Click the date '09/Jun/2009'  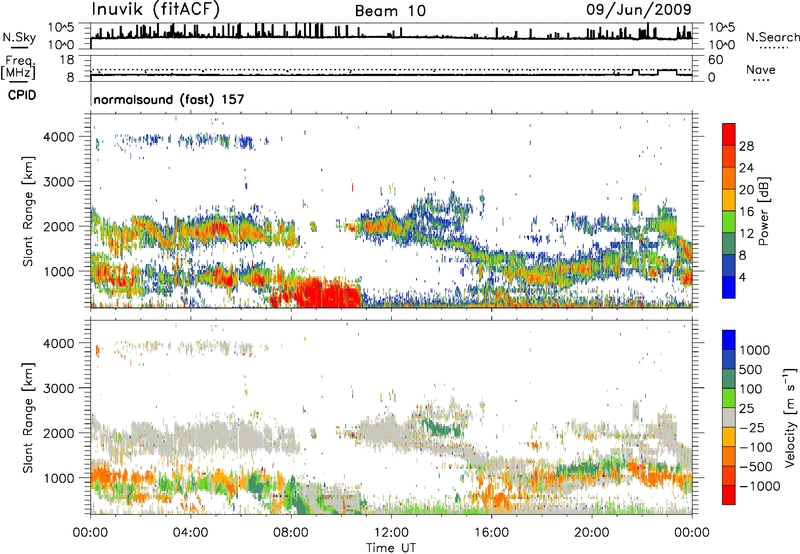coord(639,9)
